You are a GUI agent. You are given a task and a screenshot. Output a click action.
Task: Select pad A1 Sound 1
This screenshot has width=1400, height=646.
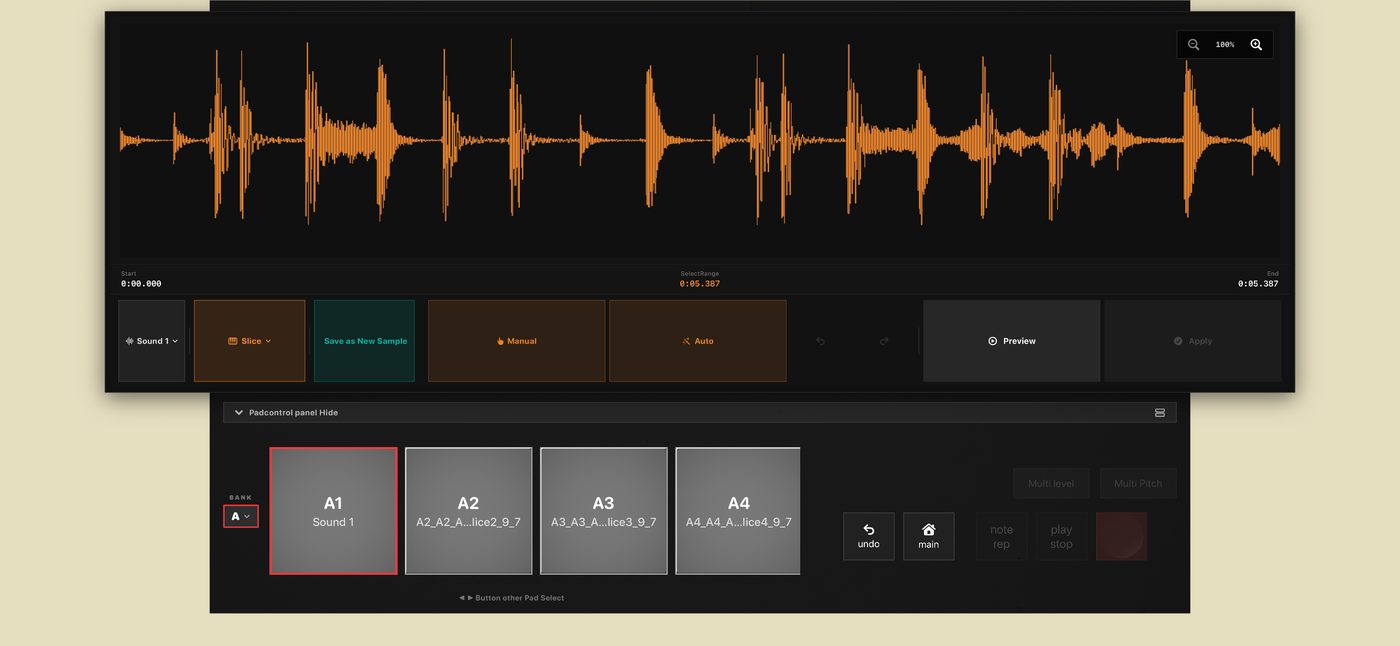[333, 511]
